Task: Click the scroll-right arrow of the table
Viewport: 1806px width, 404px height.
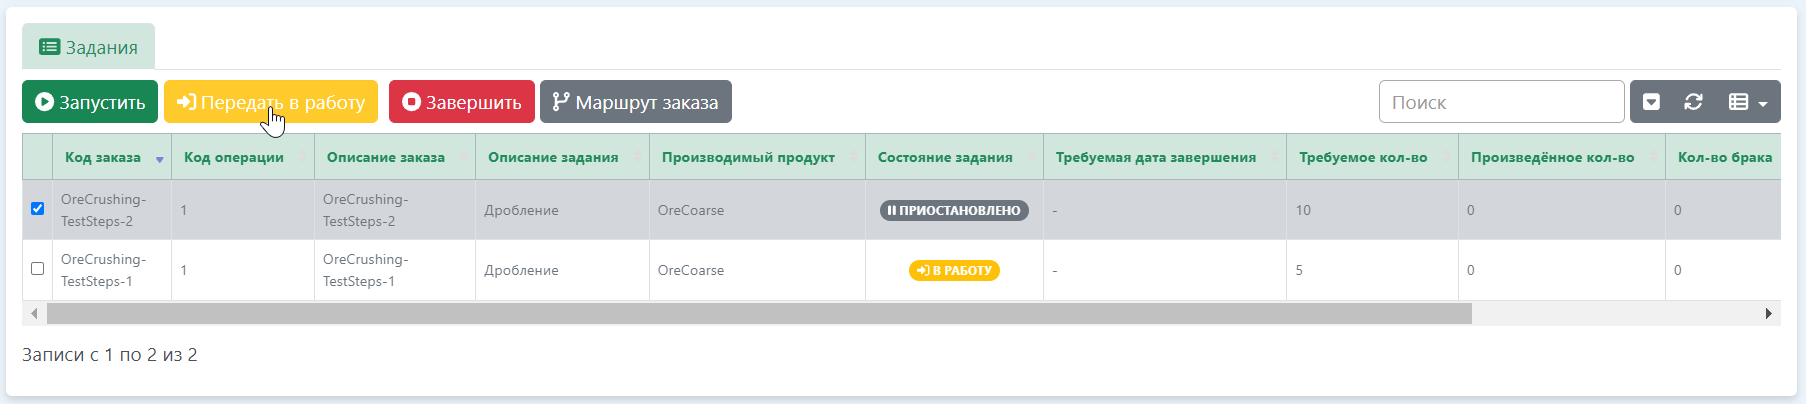Action: (1768, 314)
